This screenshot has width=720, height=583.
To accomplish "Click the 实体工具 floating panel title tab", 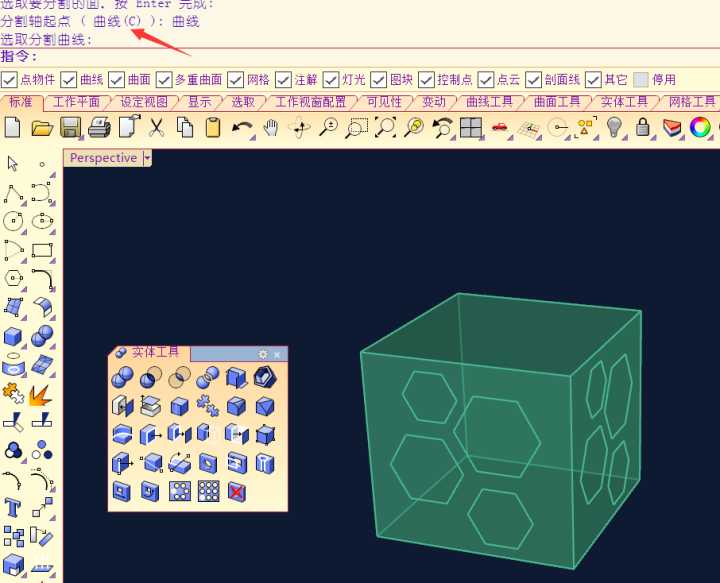I will (149, 353).
